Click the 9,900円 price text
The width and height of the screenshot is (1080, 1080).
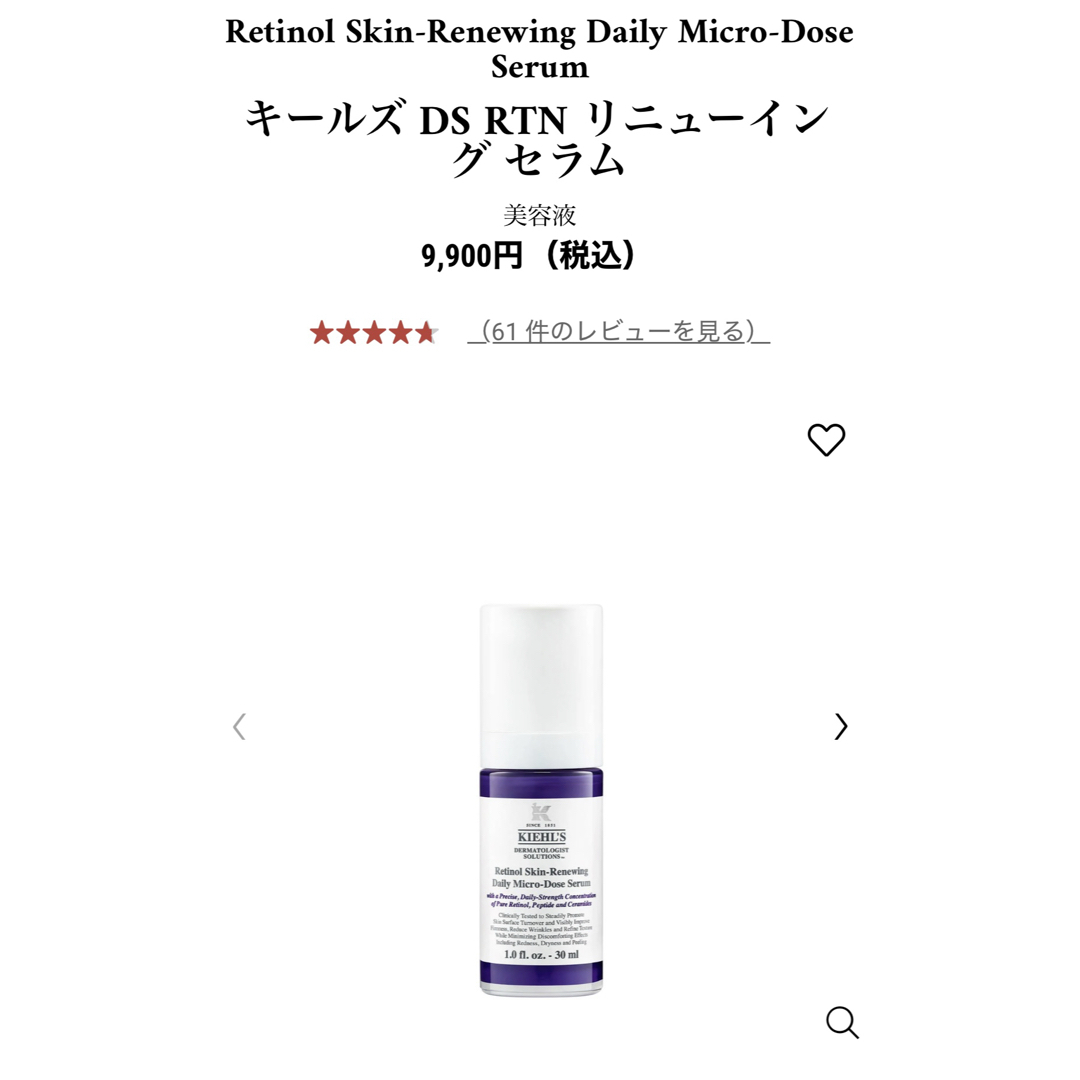click(x=472, y=256)
